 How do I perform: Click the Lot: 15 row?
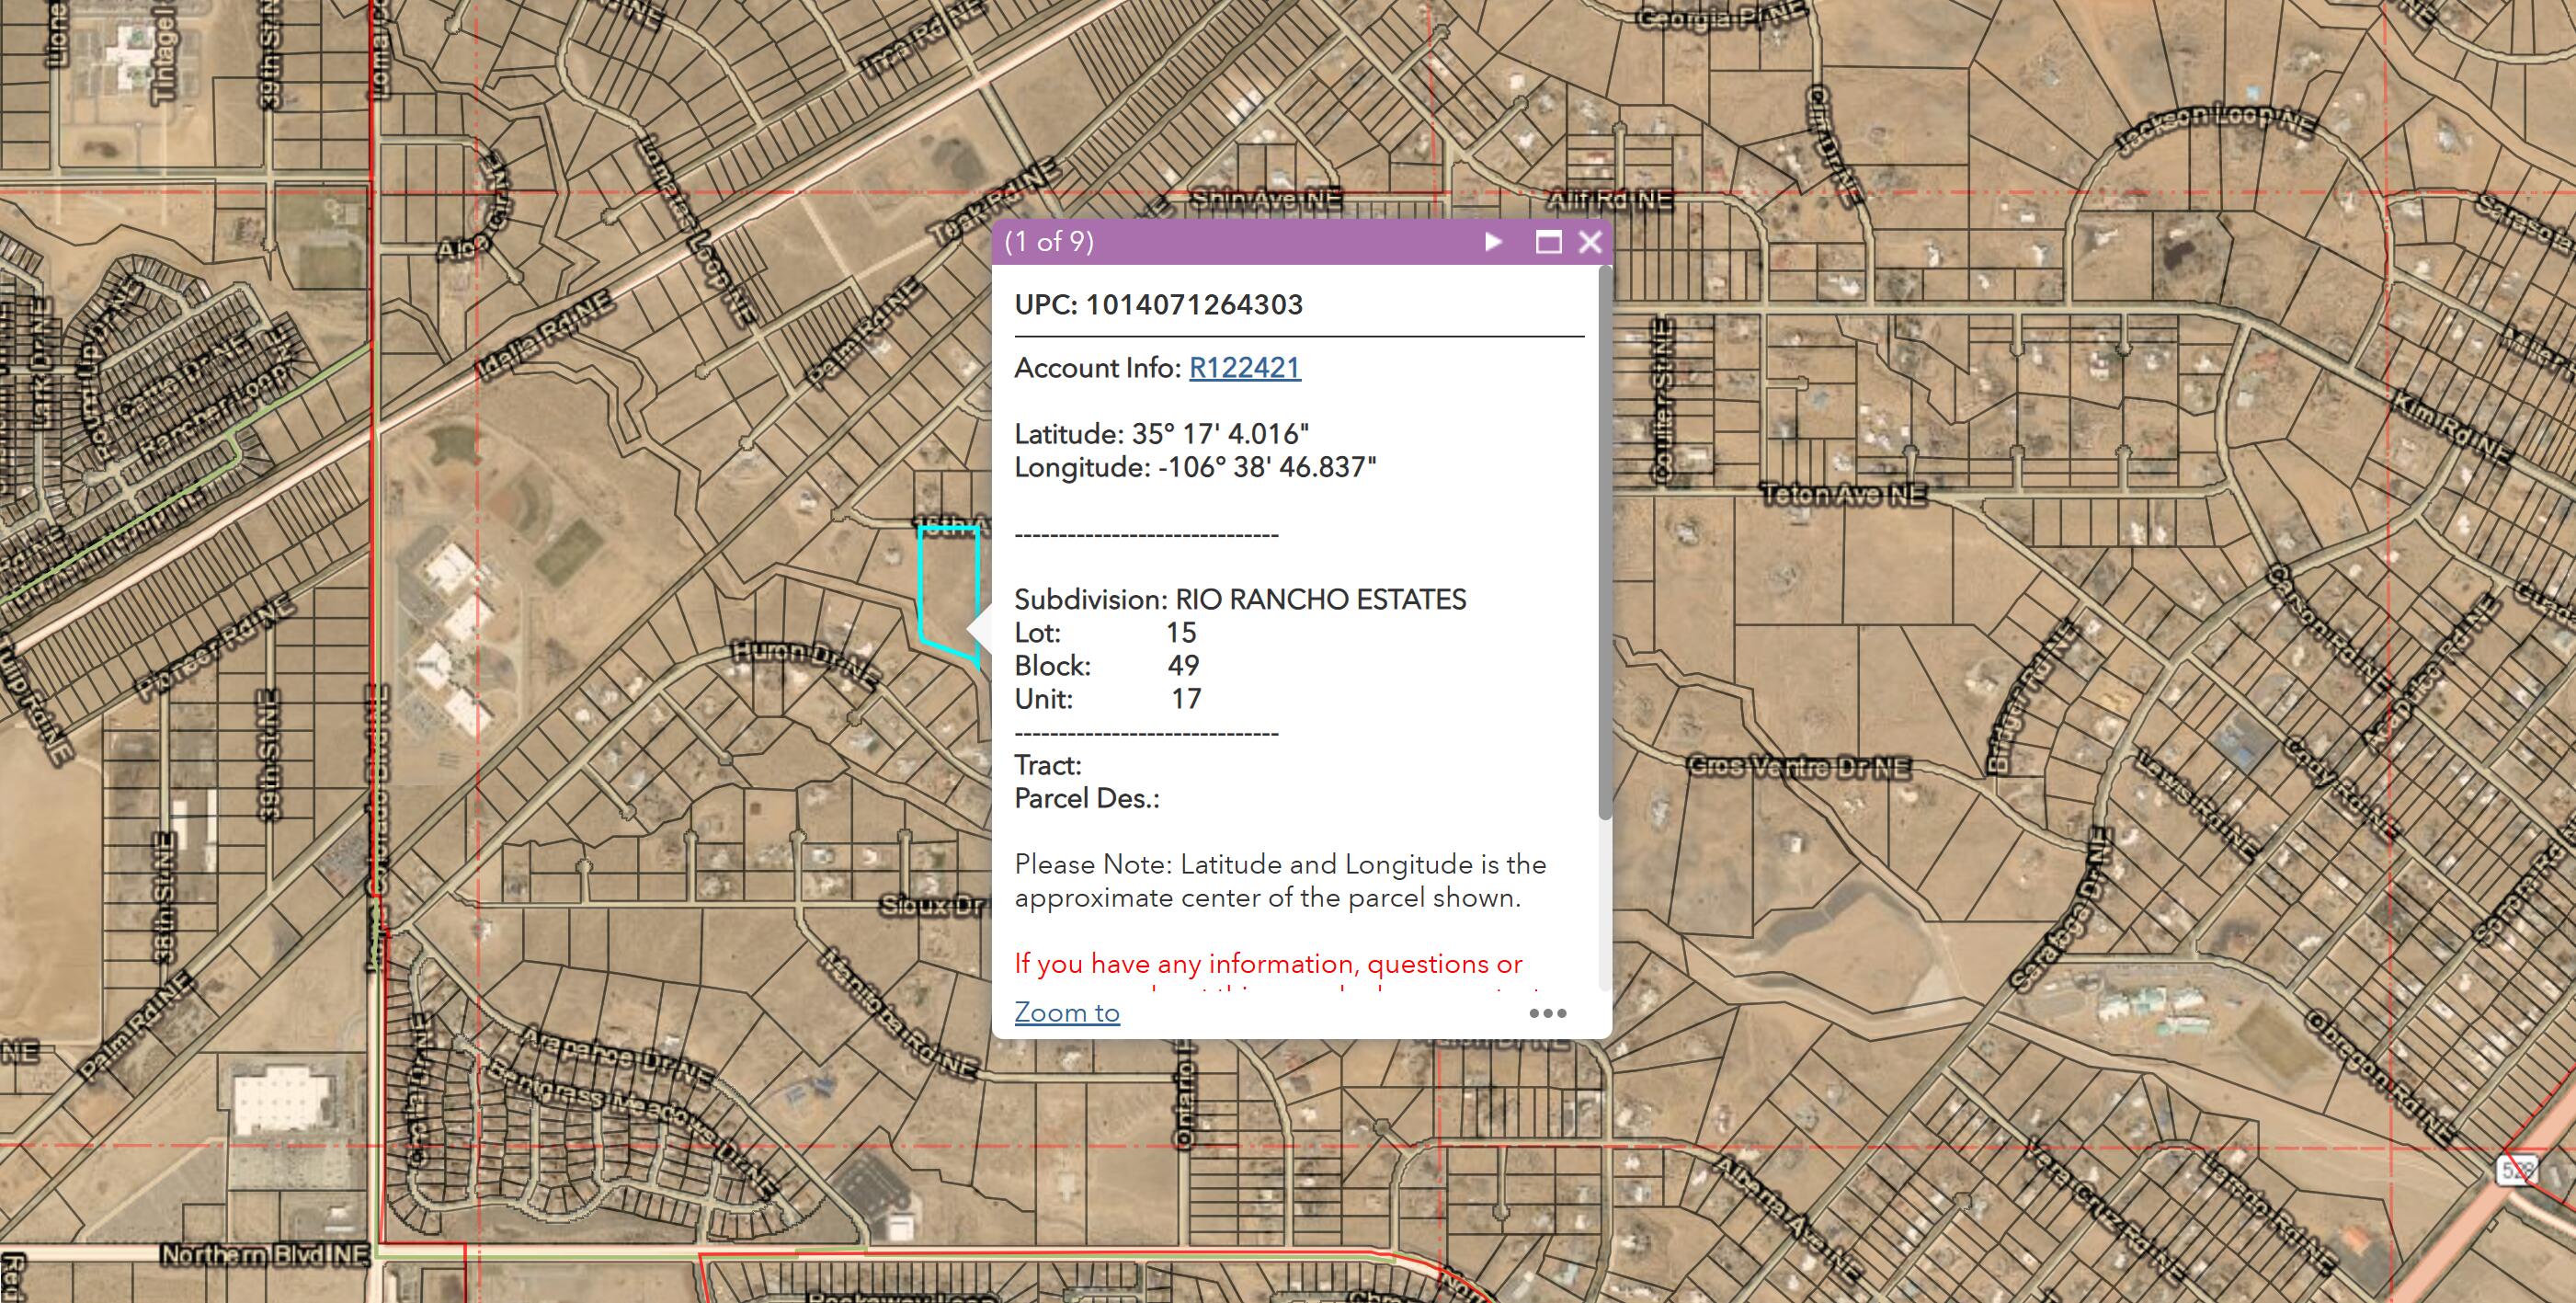point(1105,633)
